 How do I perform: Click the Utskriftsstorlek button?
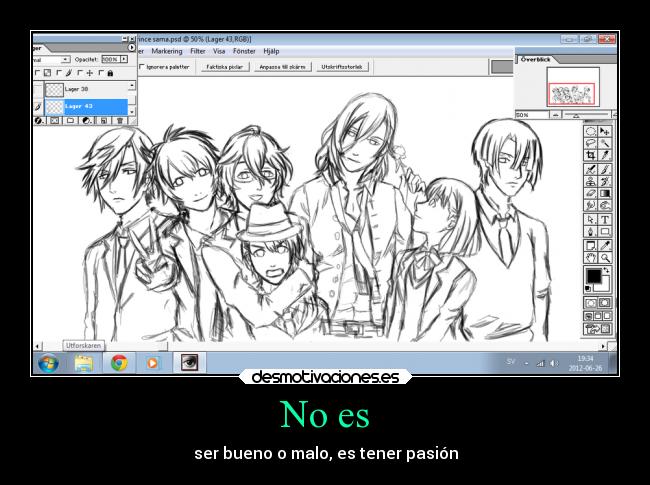pos(342,67)
